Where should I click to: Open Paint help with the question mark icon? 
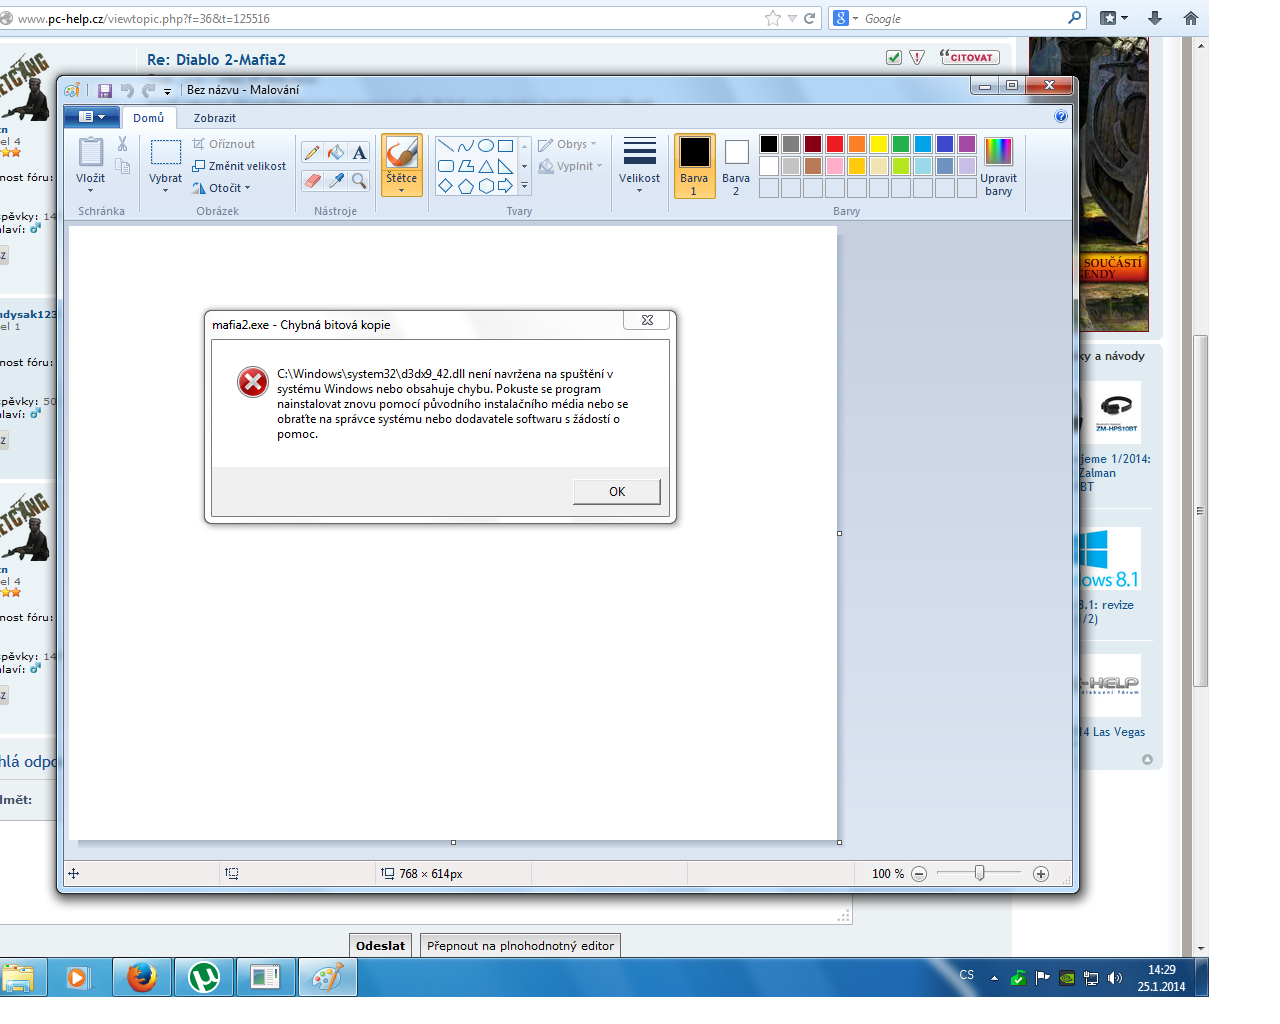(1061, 117)
